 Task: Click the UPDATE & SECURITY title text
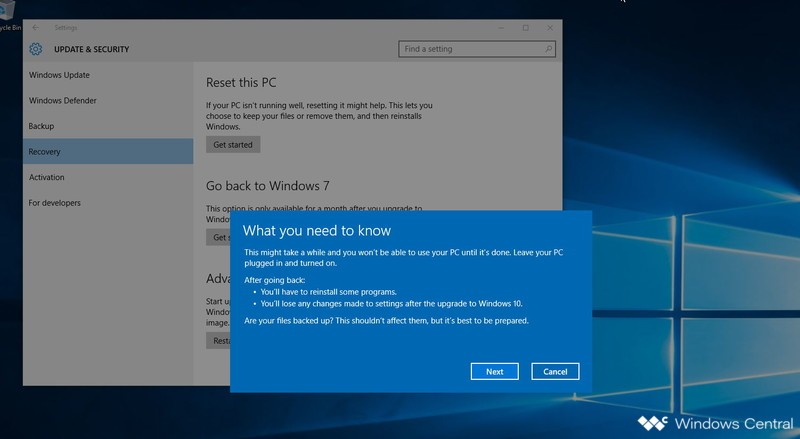(92, 49)
